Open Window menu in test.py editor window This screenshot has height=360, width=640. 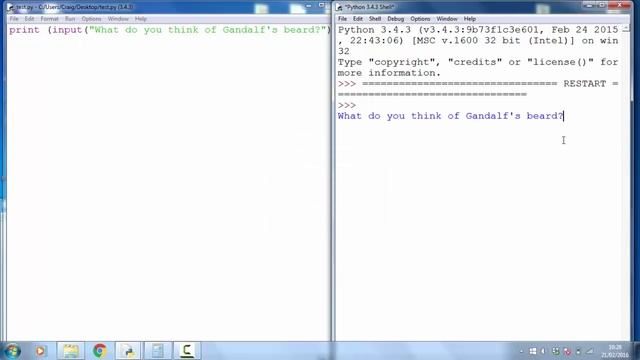[118, 19]
